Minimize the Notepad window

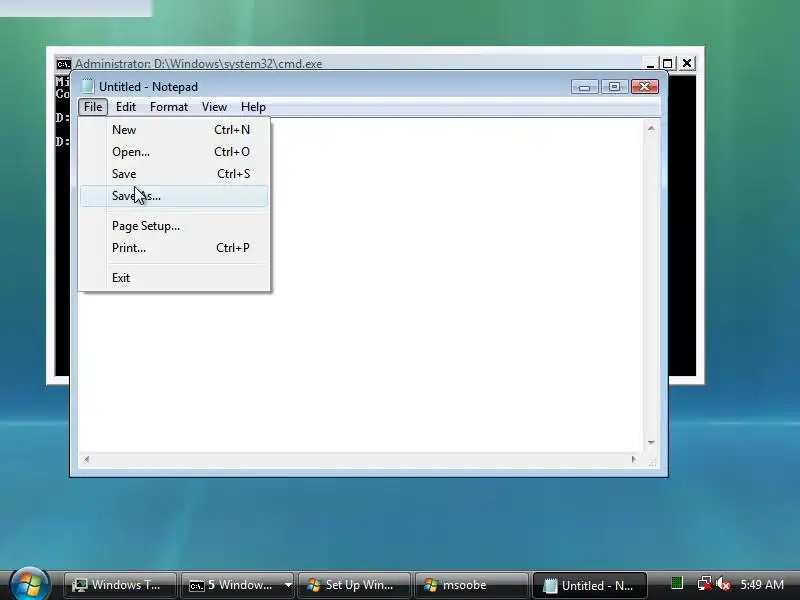point(584,87)
